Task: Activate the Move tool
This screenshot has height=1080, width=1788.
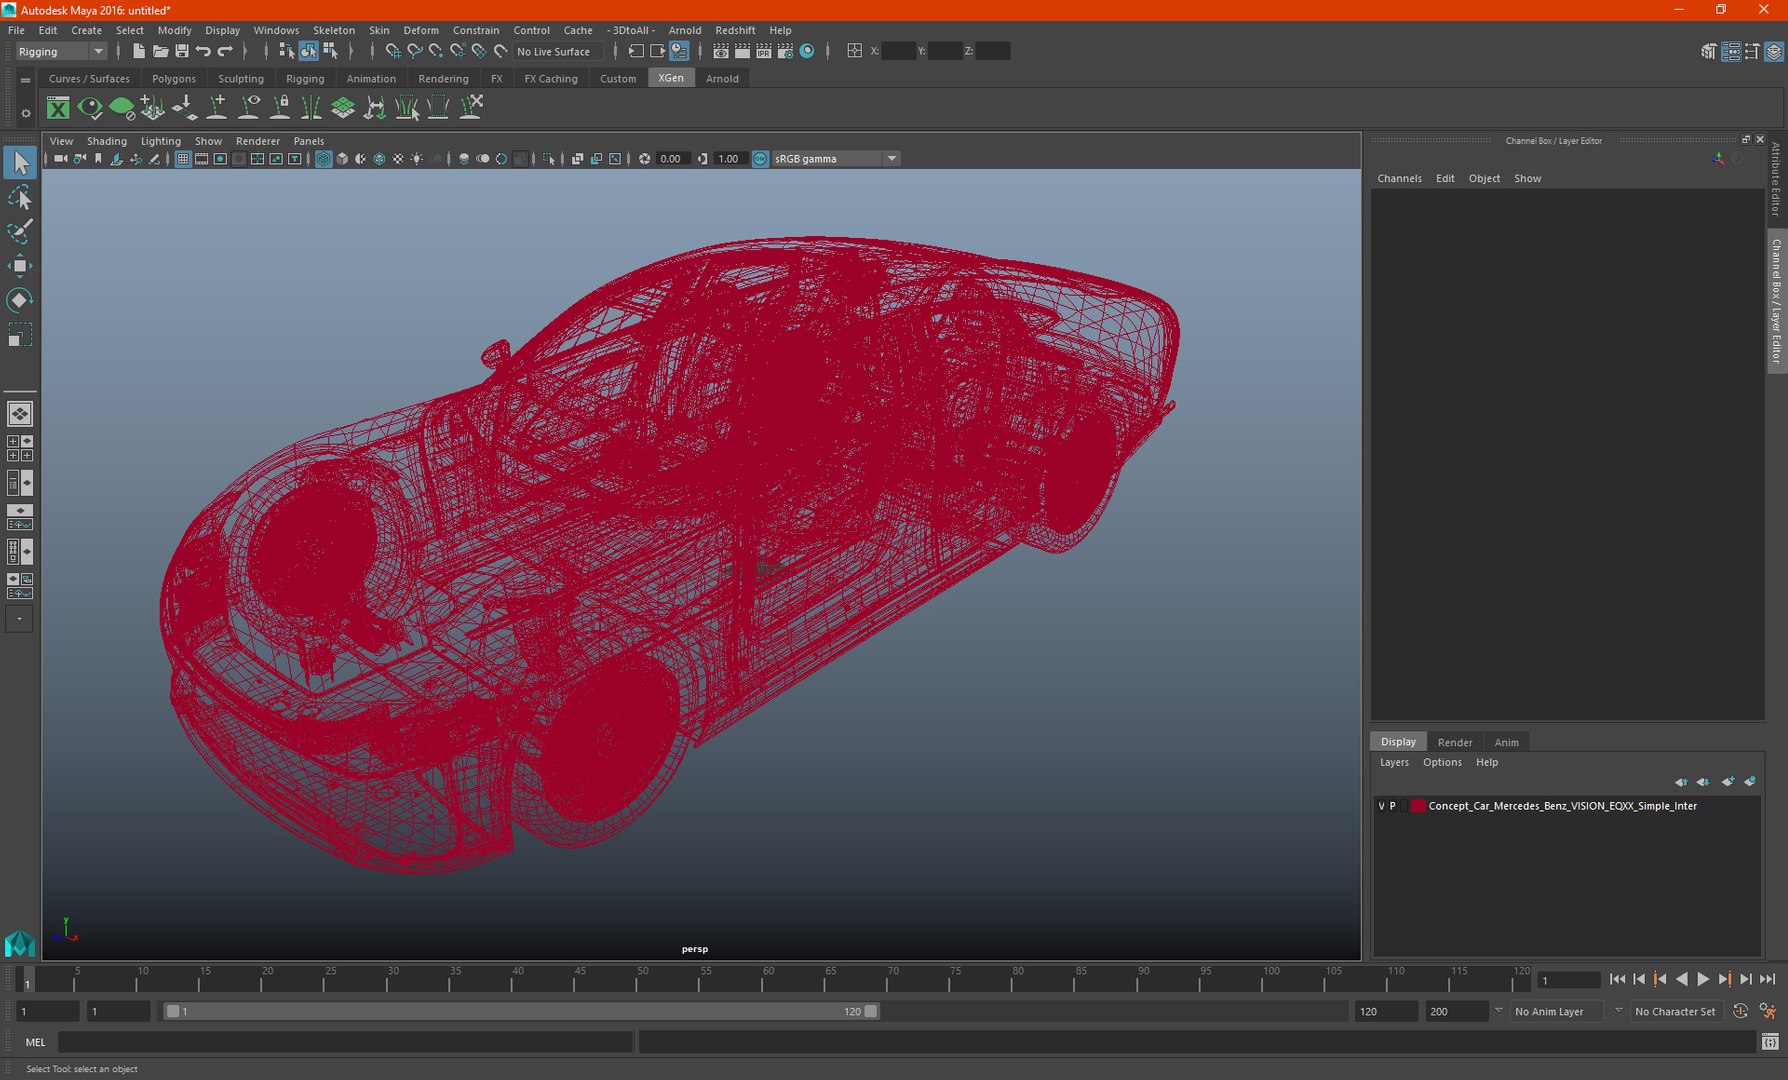Action: (19, 265)
